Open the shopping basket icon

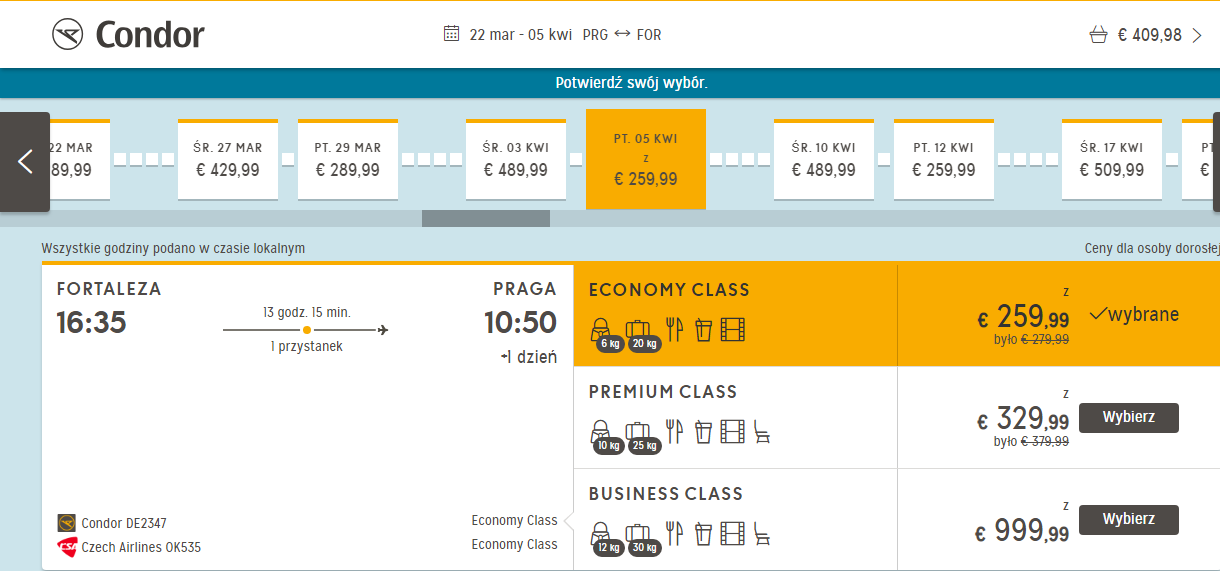click(x=1098, y=35)
